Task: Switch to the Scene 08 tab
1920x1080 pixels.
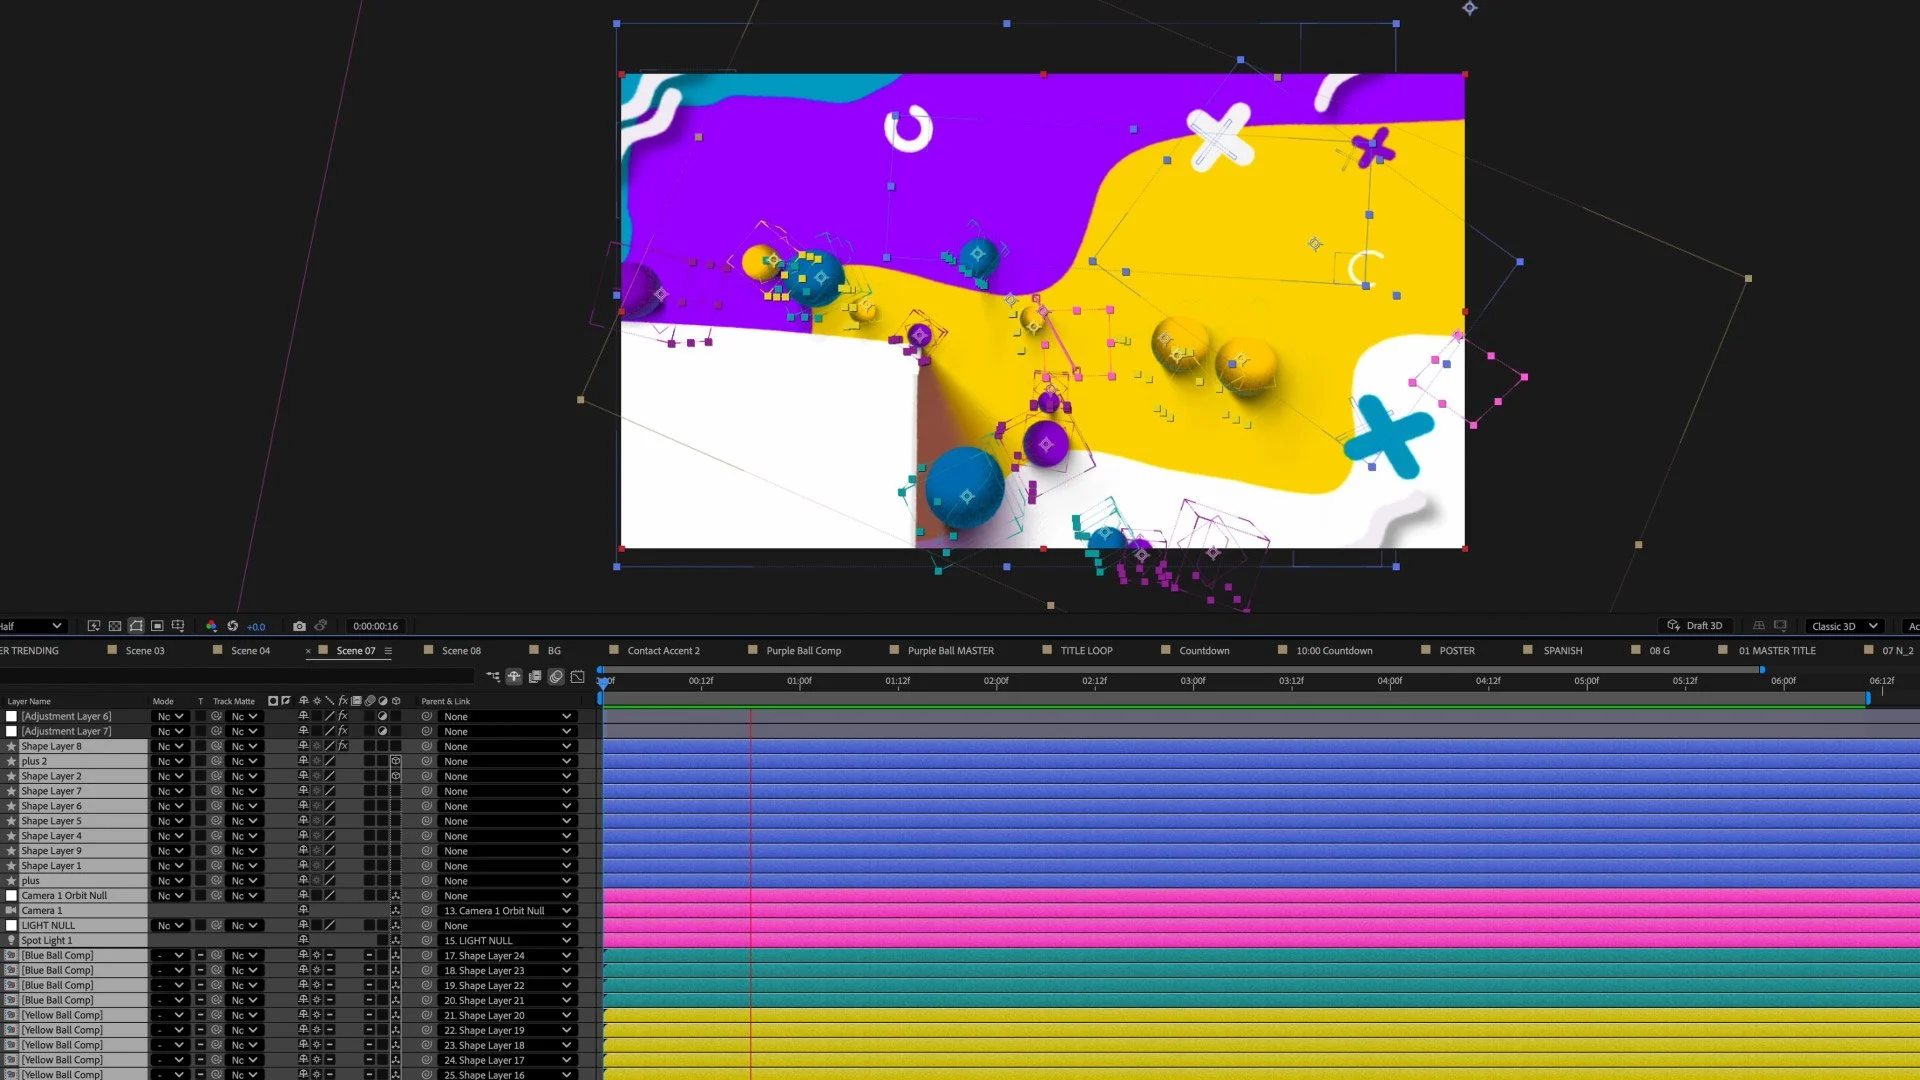Action: pos(461,651)
